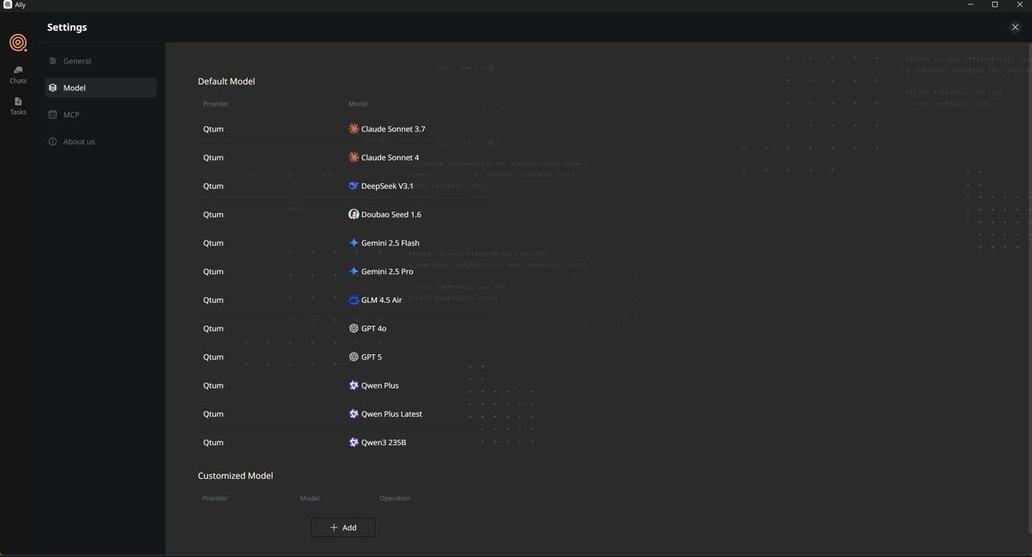Screen dimensions: 1032x557
Task: Click the Model cube icon
Action: point(53,88)
